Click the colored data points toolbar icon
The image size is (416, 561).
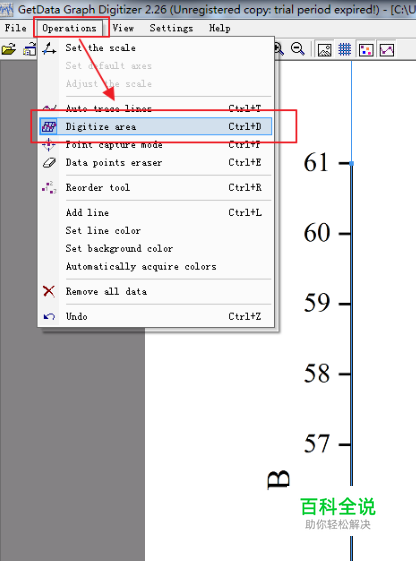(366, 50)
